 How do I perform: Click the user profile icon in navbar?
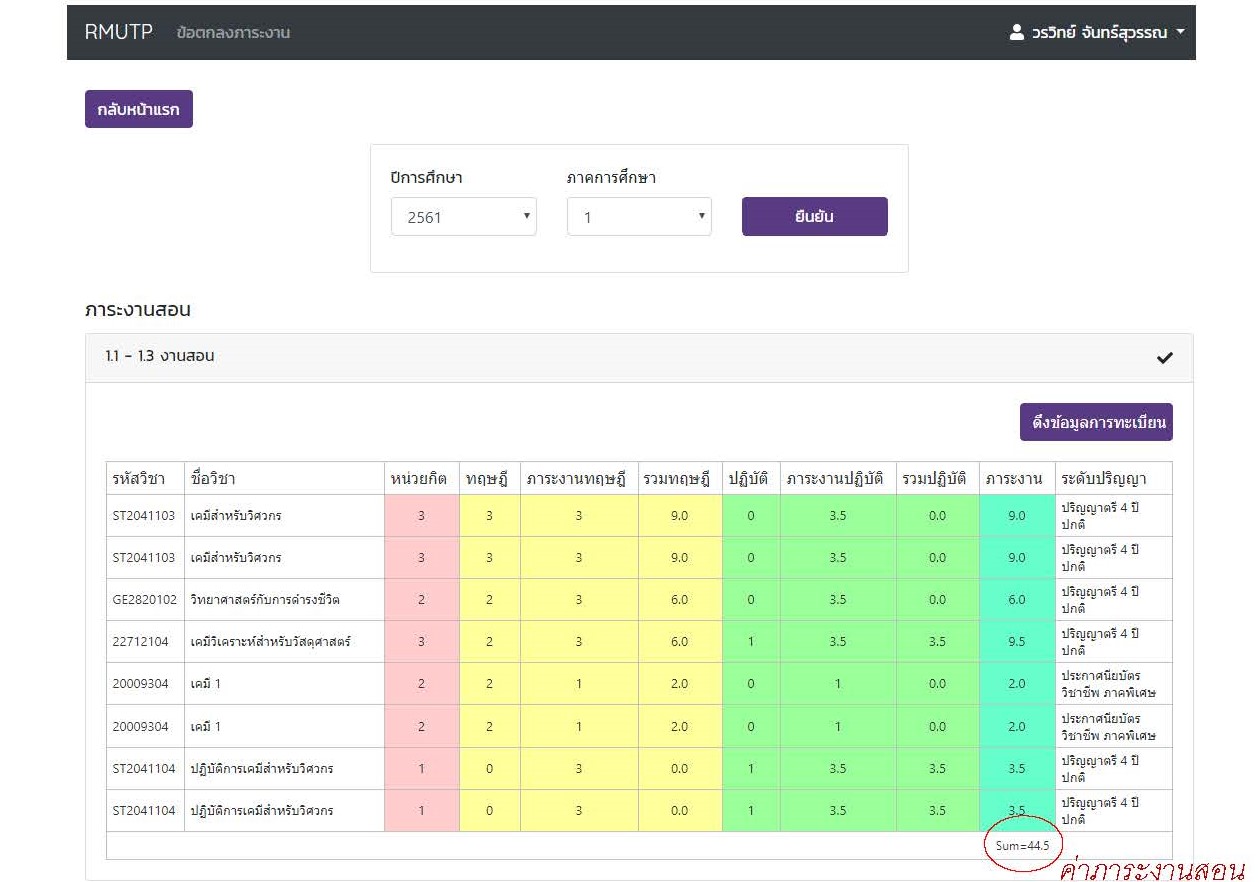coord(1016,32)
